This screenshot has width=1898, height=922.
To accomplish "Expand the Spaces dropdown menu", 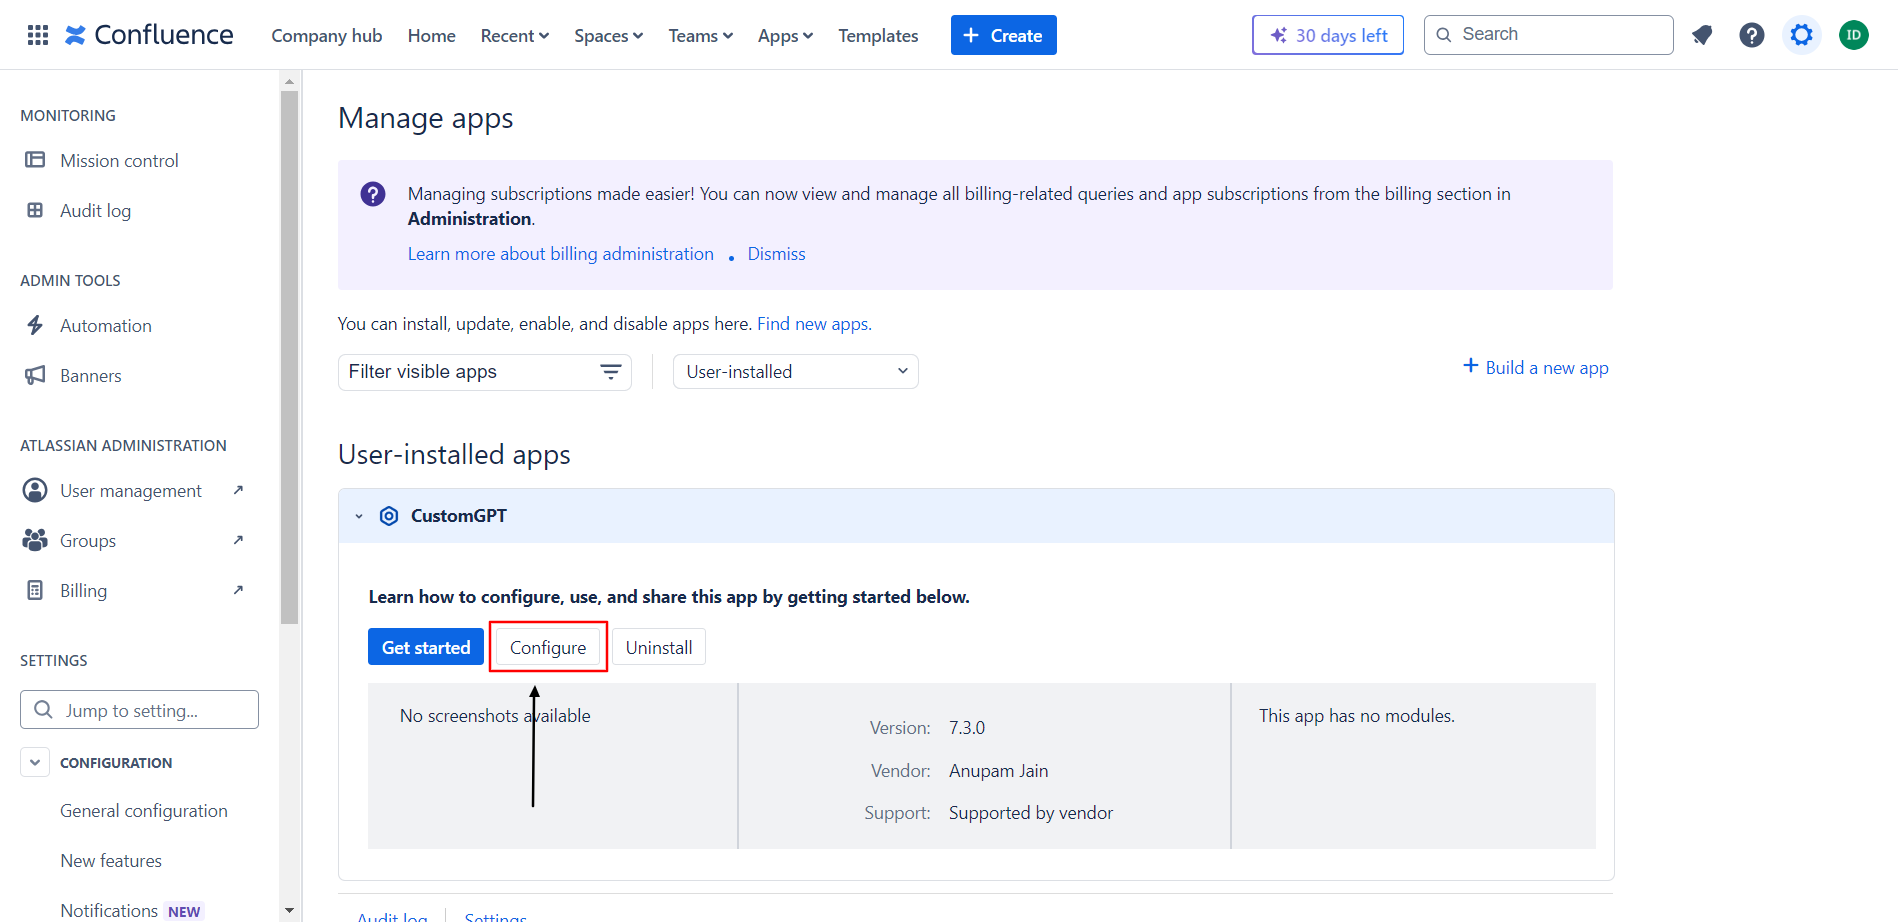I will (608, 36).
